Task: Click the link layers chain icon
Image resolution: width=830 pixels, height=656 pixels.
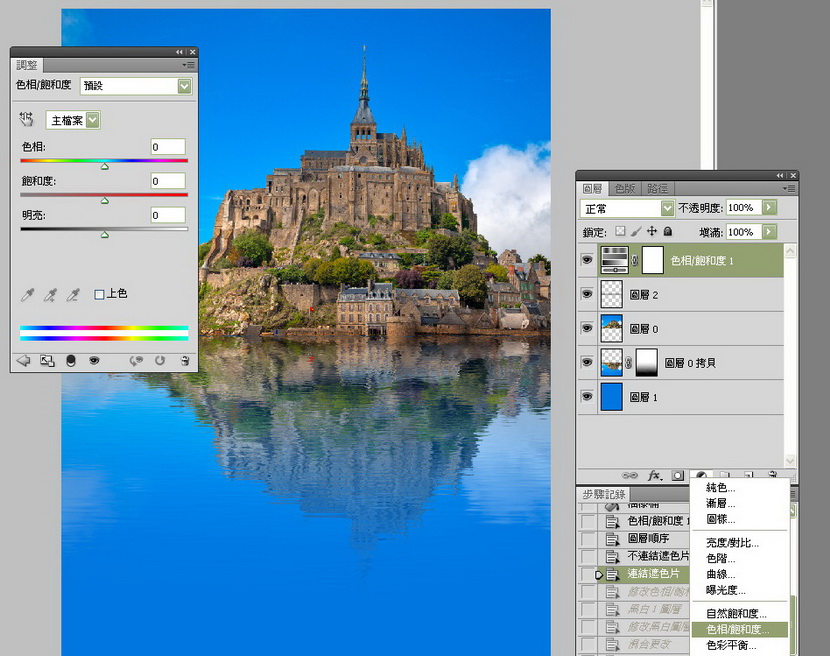Action: pyautogui.click(x=629, y=475)
